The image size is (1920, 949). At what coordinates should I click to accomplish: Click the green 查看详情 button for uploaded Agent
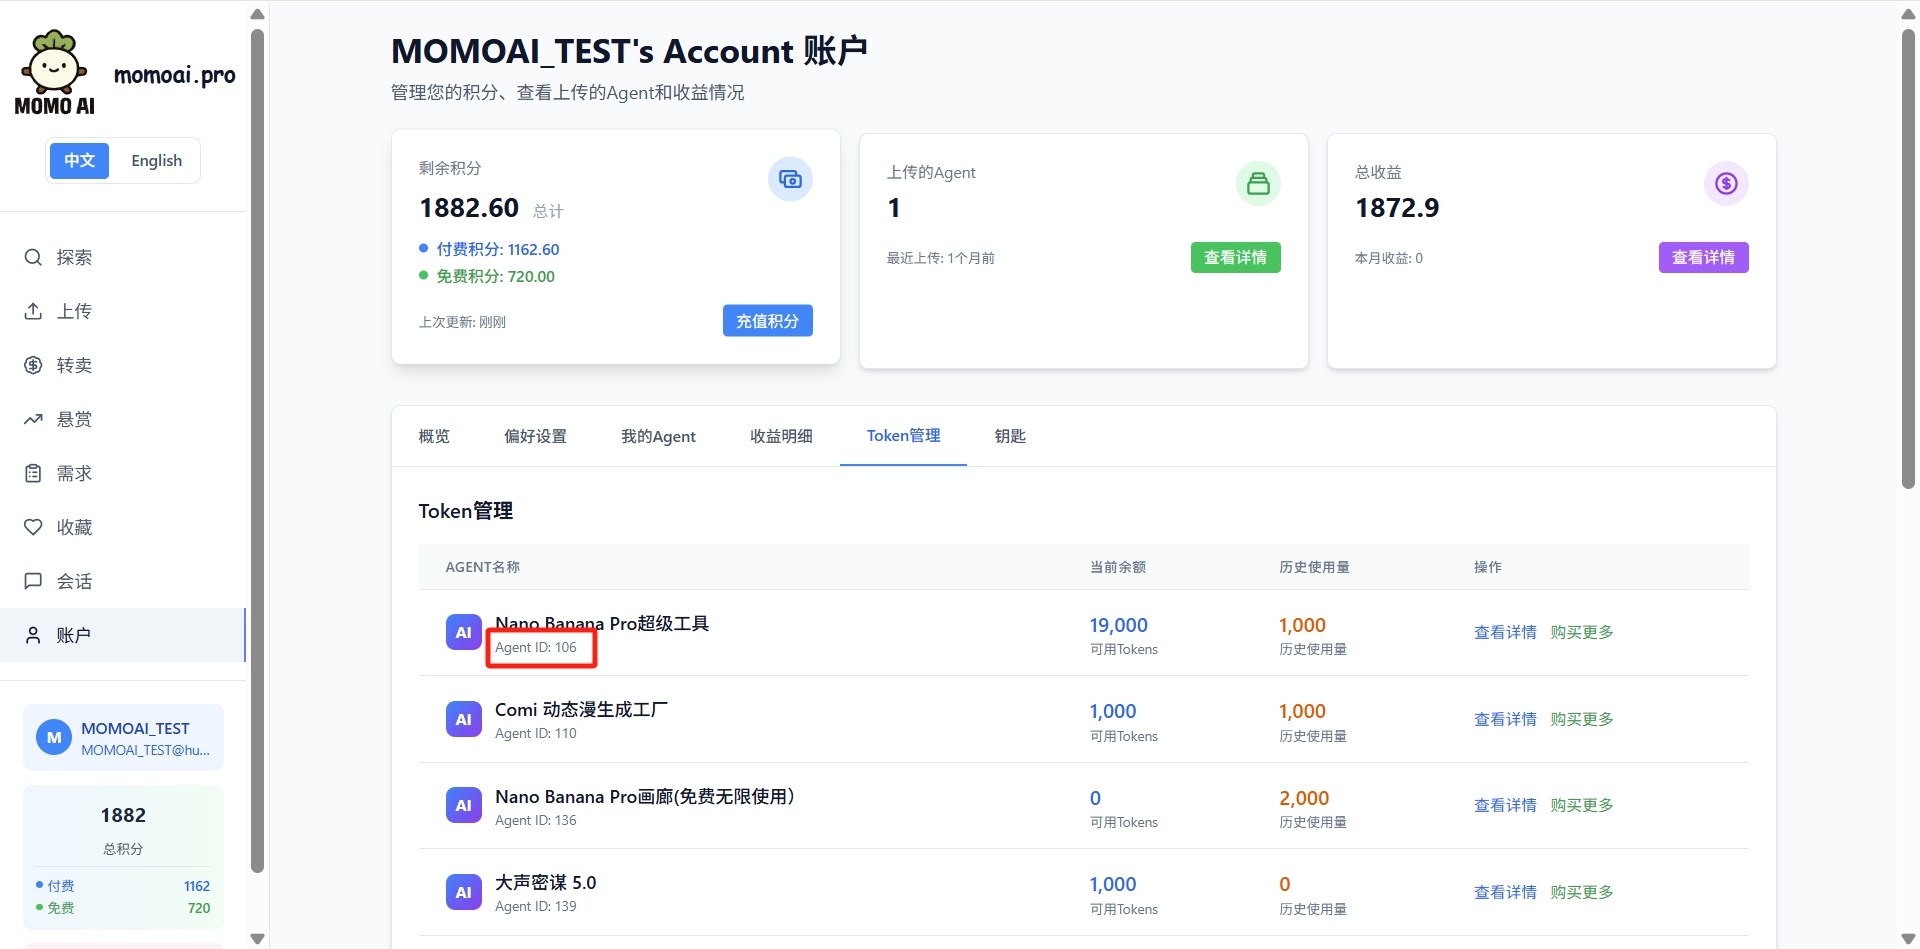1235,258
